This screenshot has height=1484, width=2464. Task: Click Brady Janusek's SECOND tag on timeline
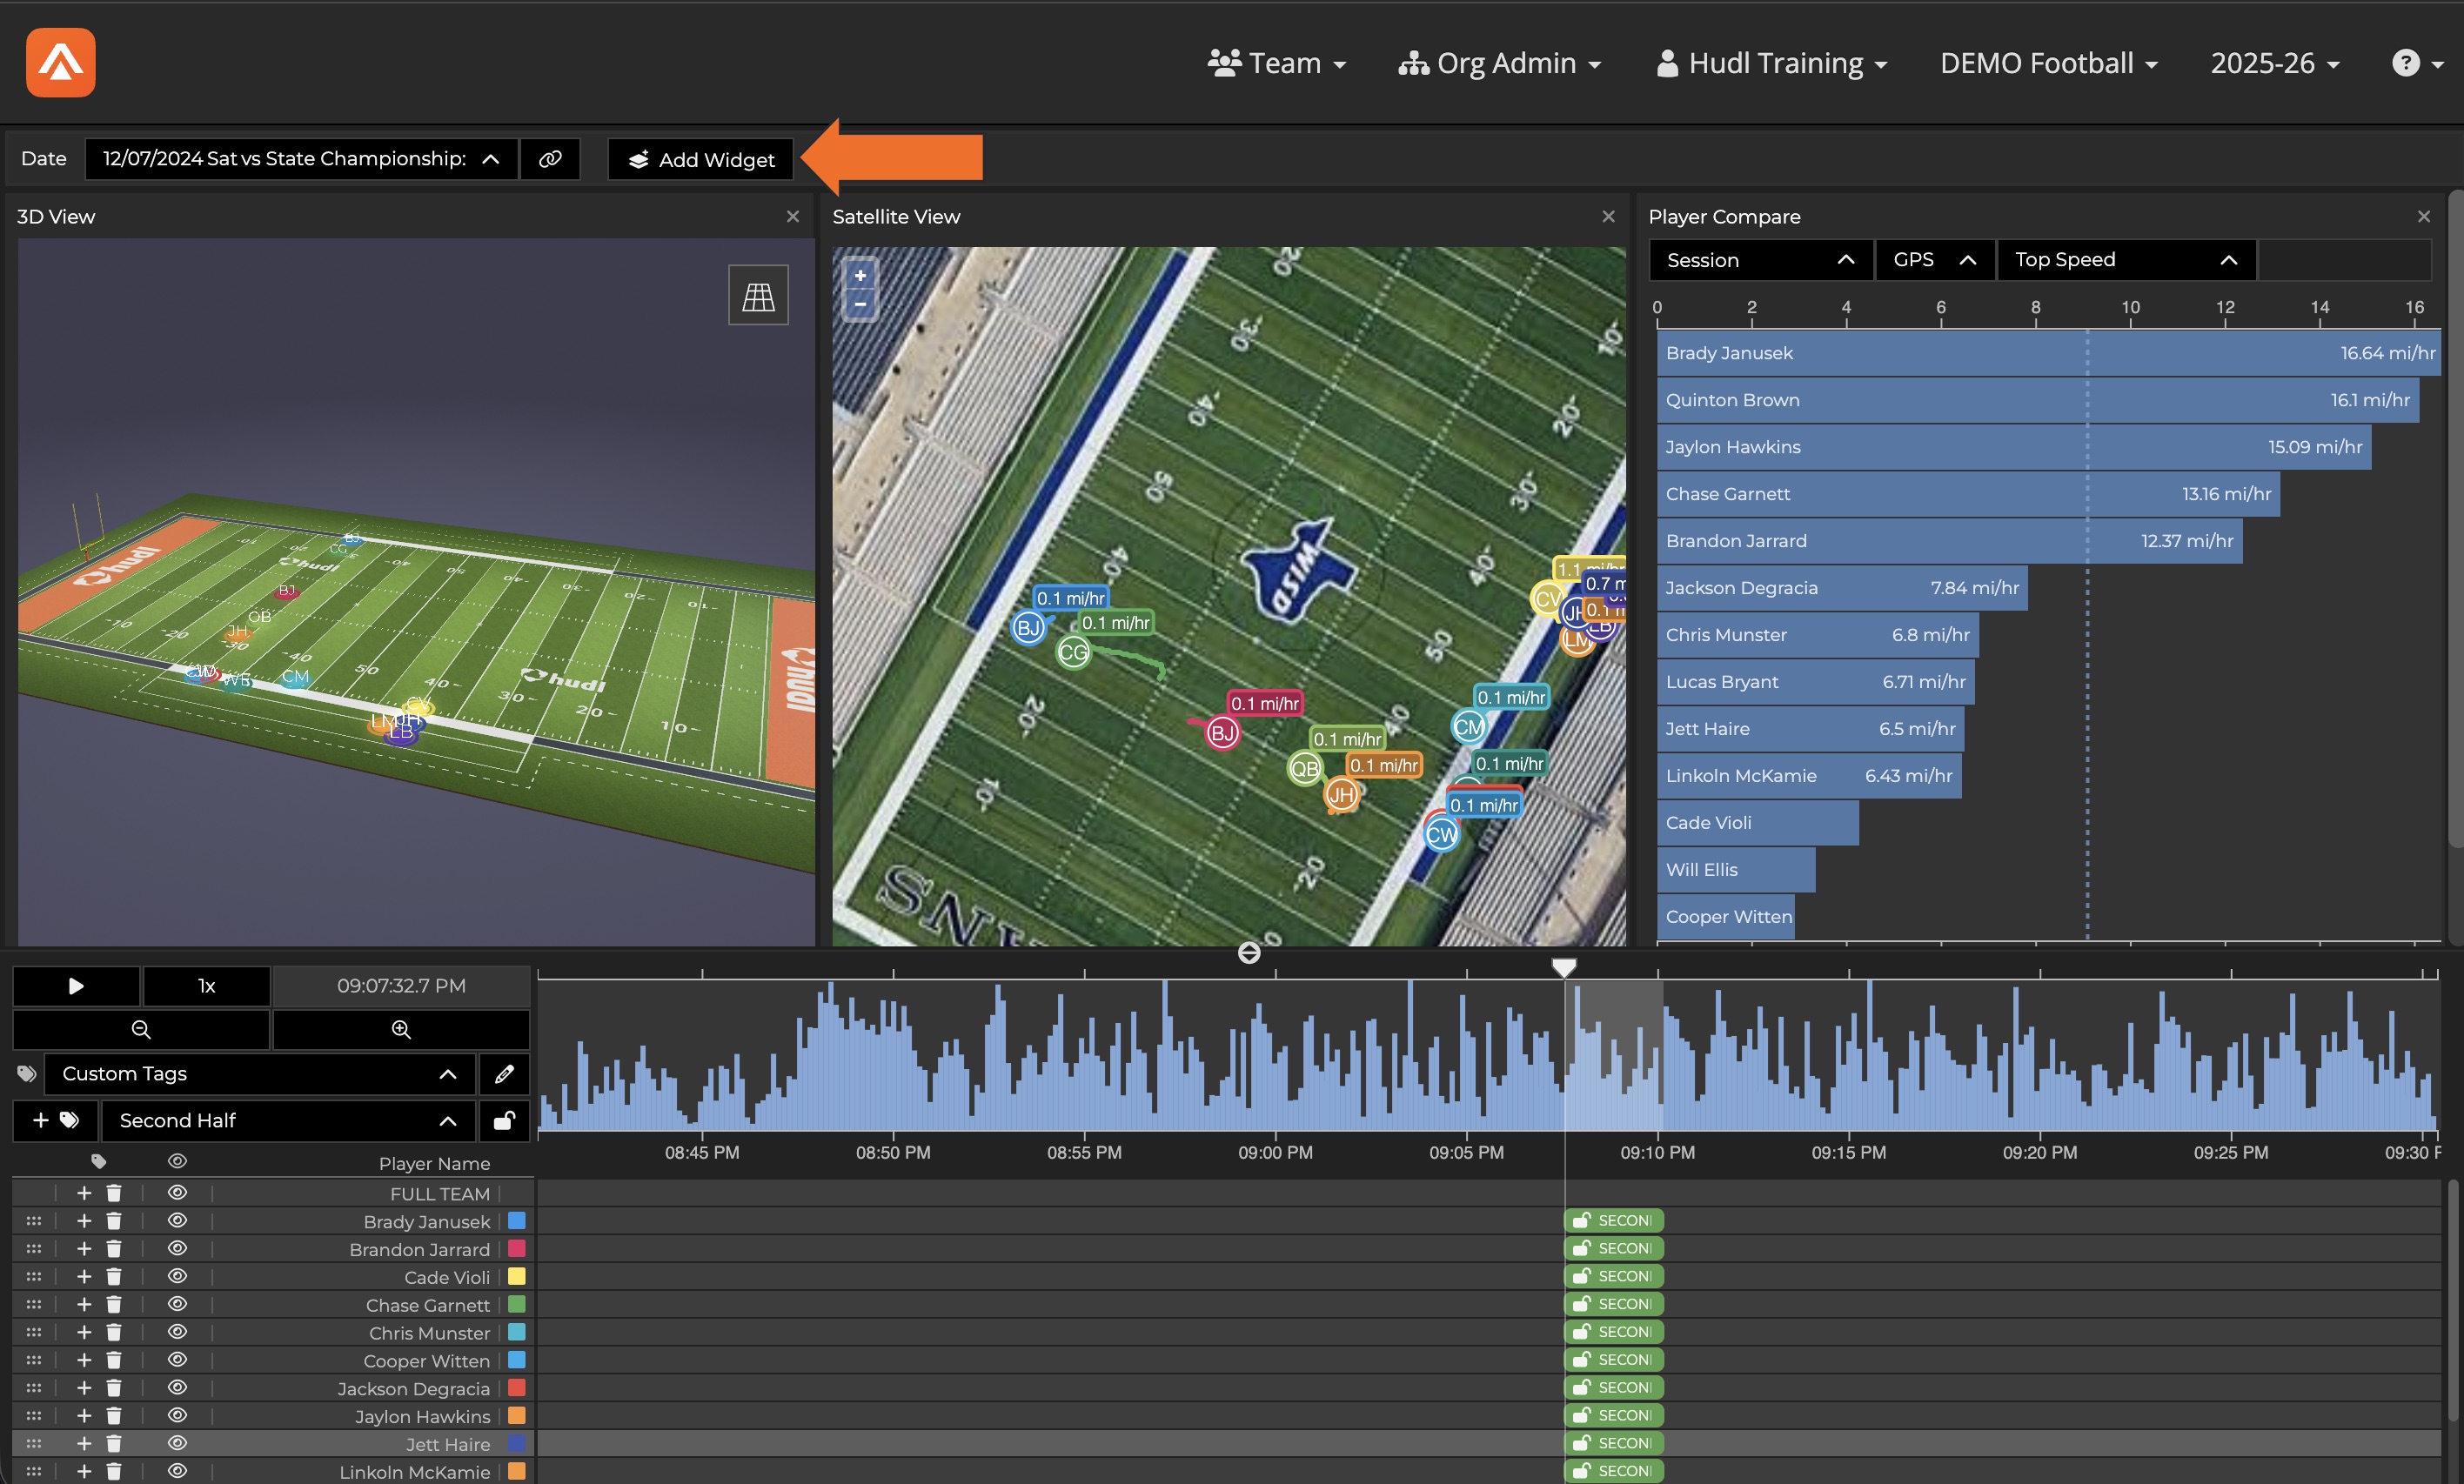click(1614, 1221)
